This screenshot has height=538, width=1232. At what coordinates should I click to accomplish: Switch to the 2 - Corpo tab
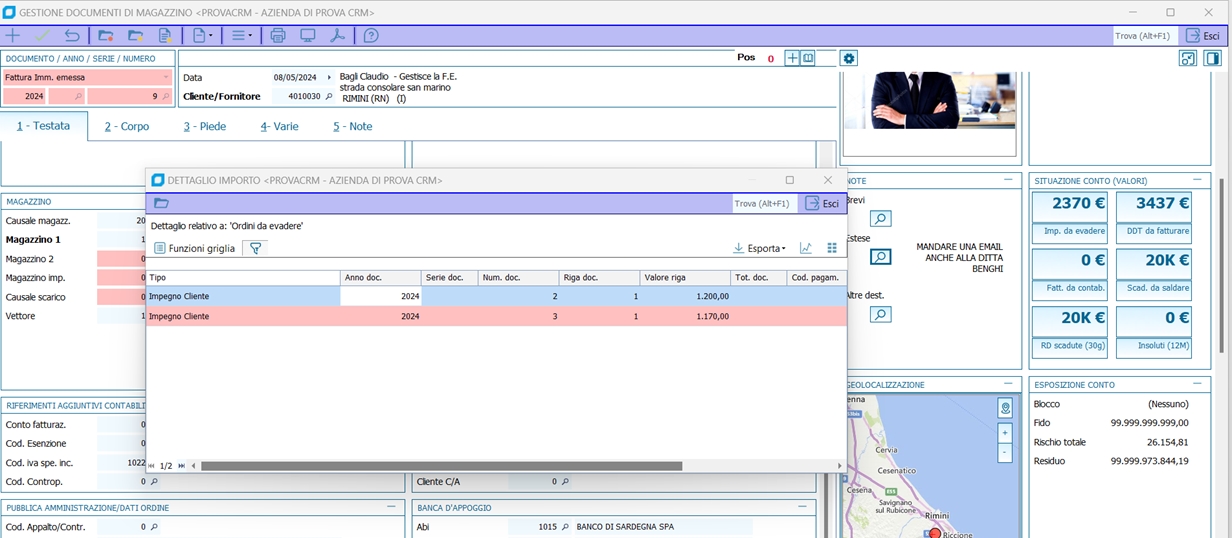[x=127, y=127]
